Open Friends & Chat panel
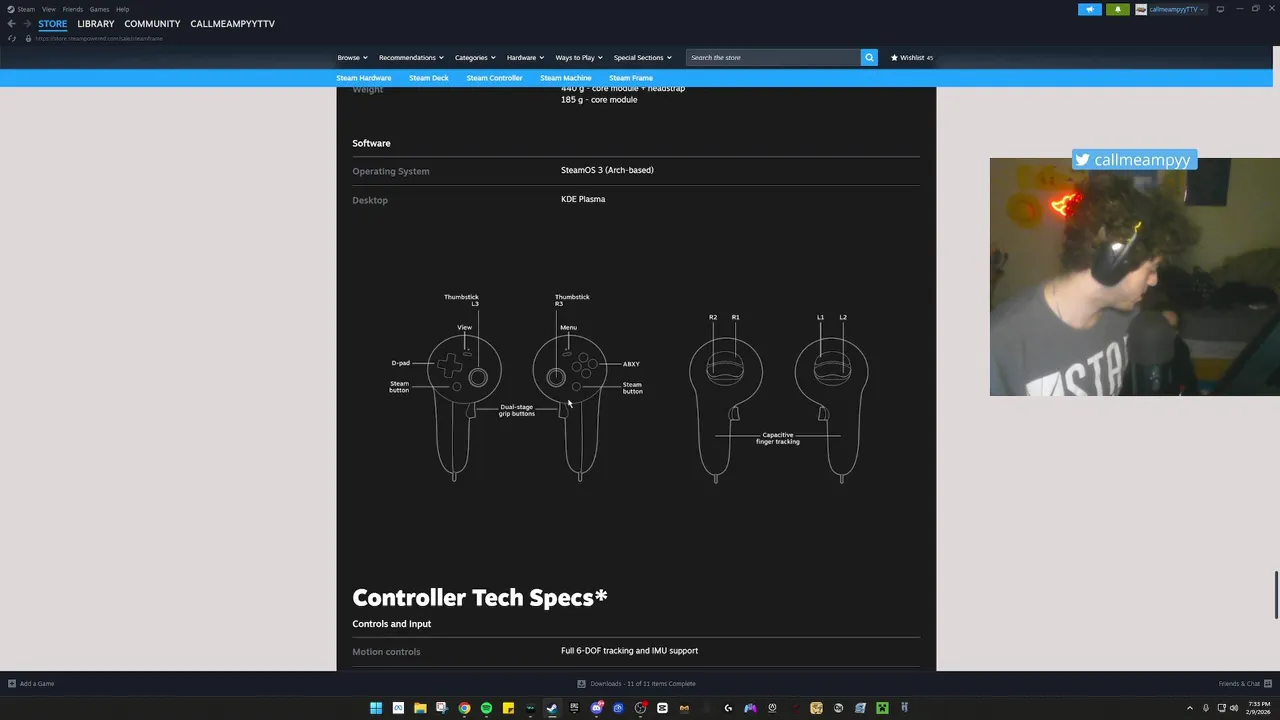The width and height of the screenshot is (1280, 720). (1245, 684)
